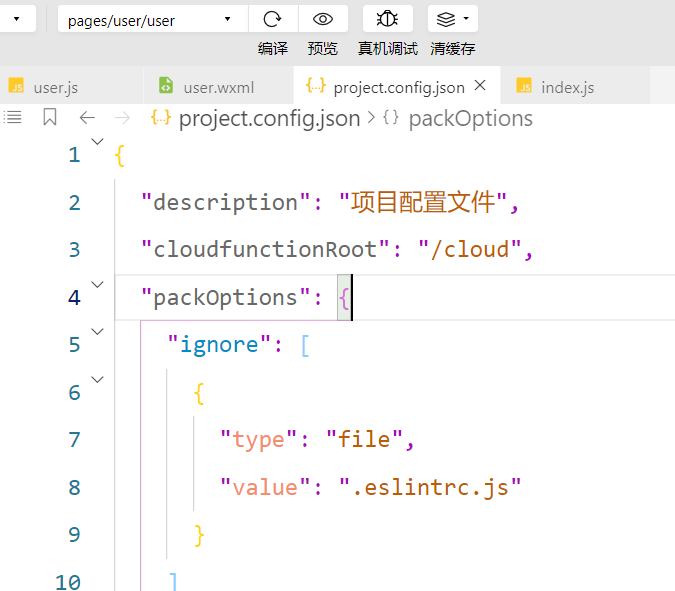Click line number 2 in the gutter
This screenshot has width=675, height=591.
(x=74, y=203)
